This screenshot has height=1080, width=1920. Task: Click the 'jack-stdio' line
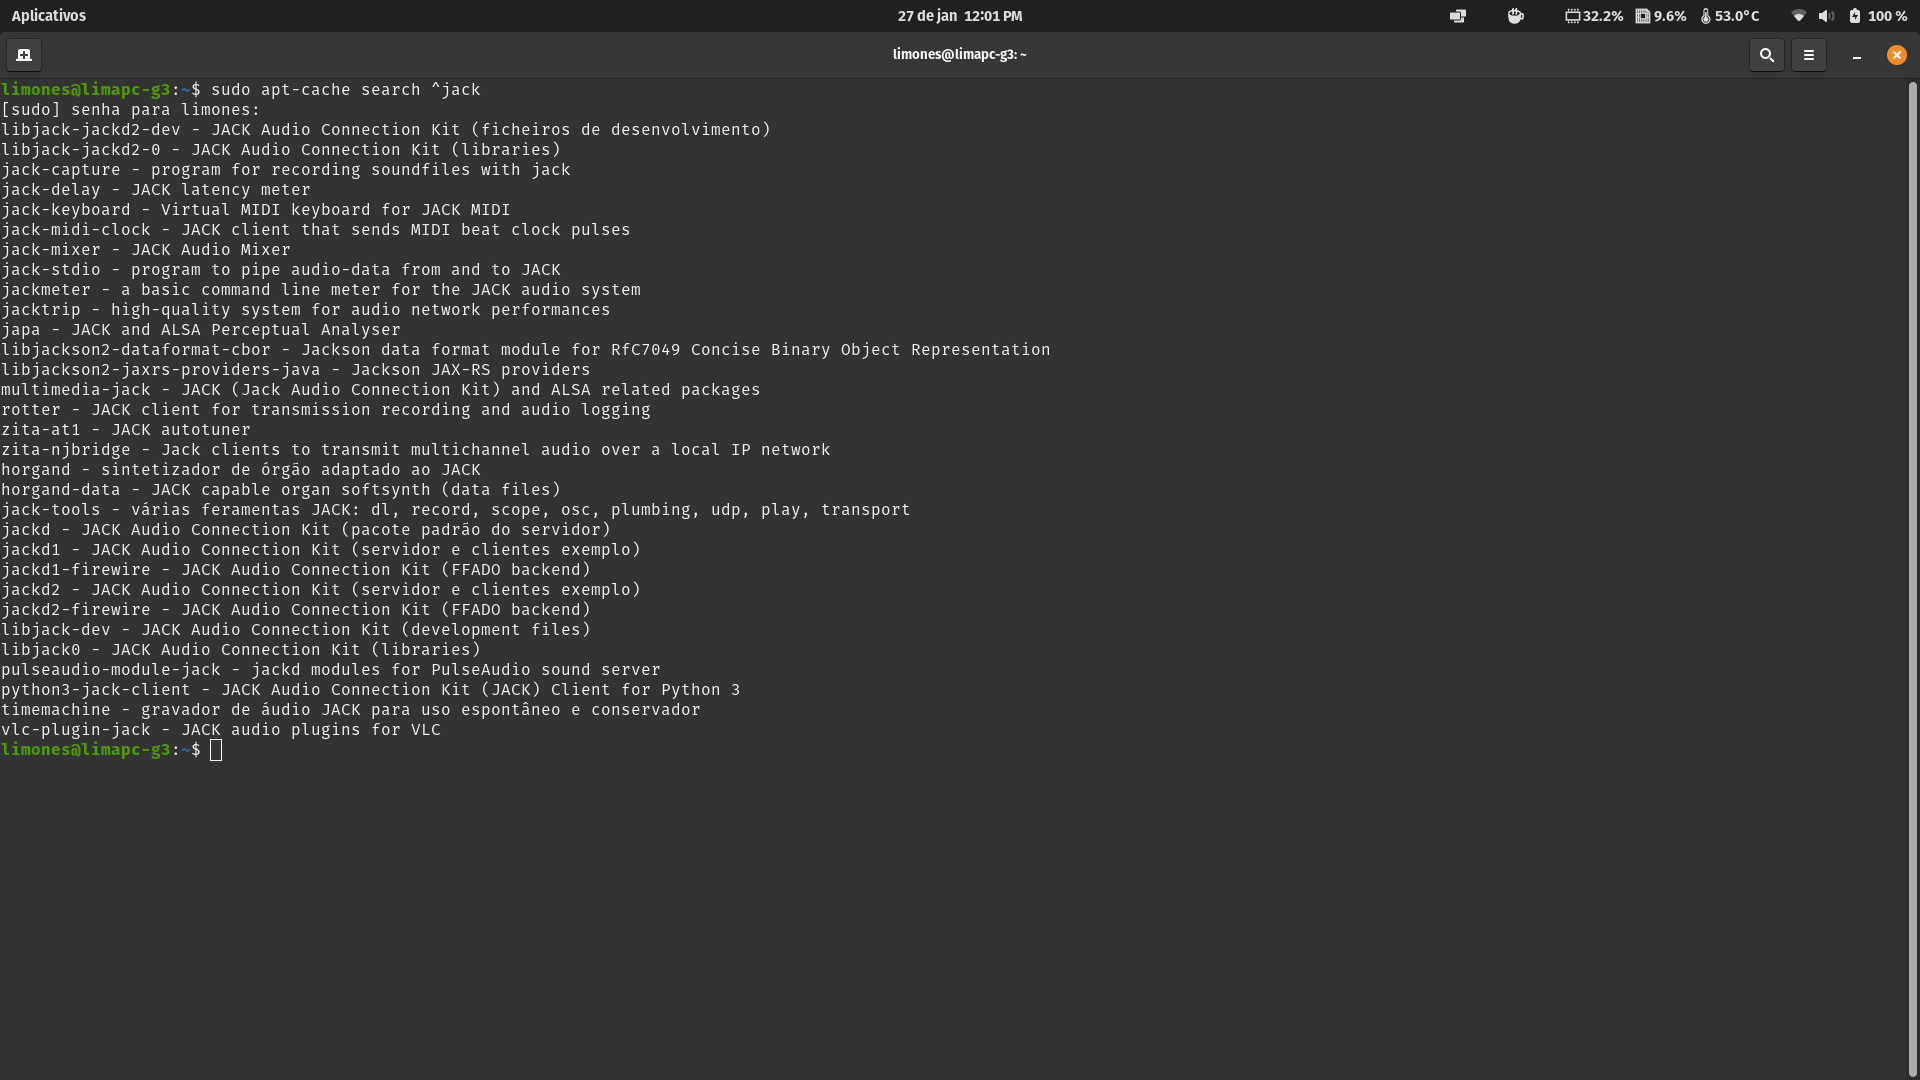coord(281,270)
